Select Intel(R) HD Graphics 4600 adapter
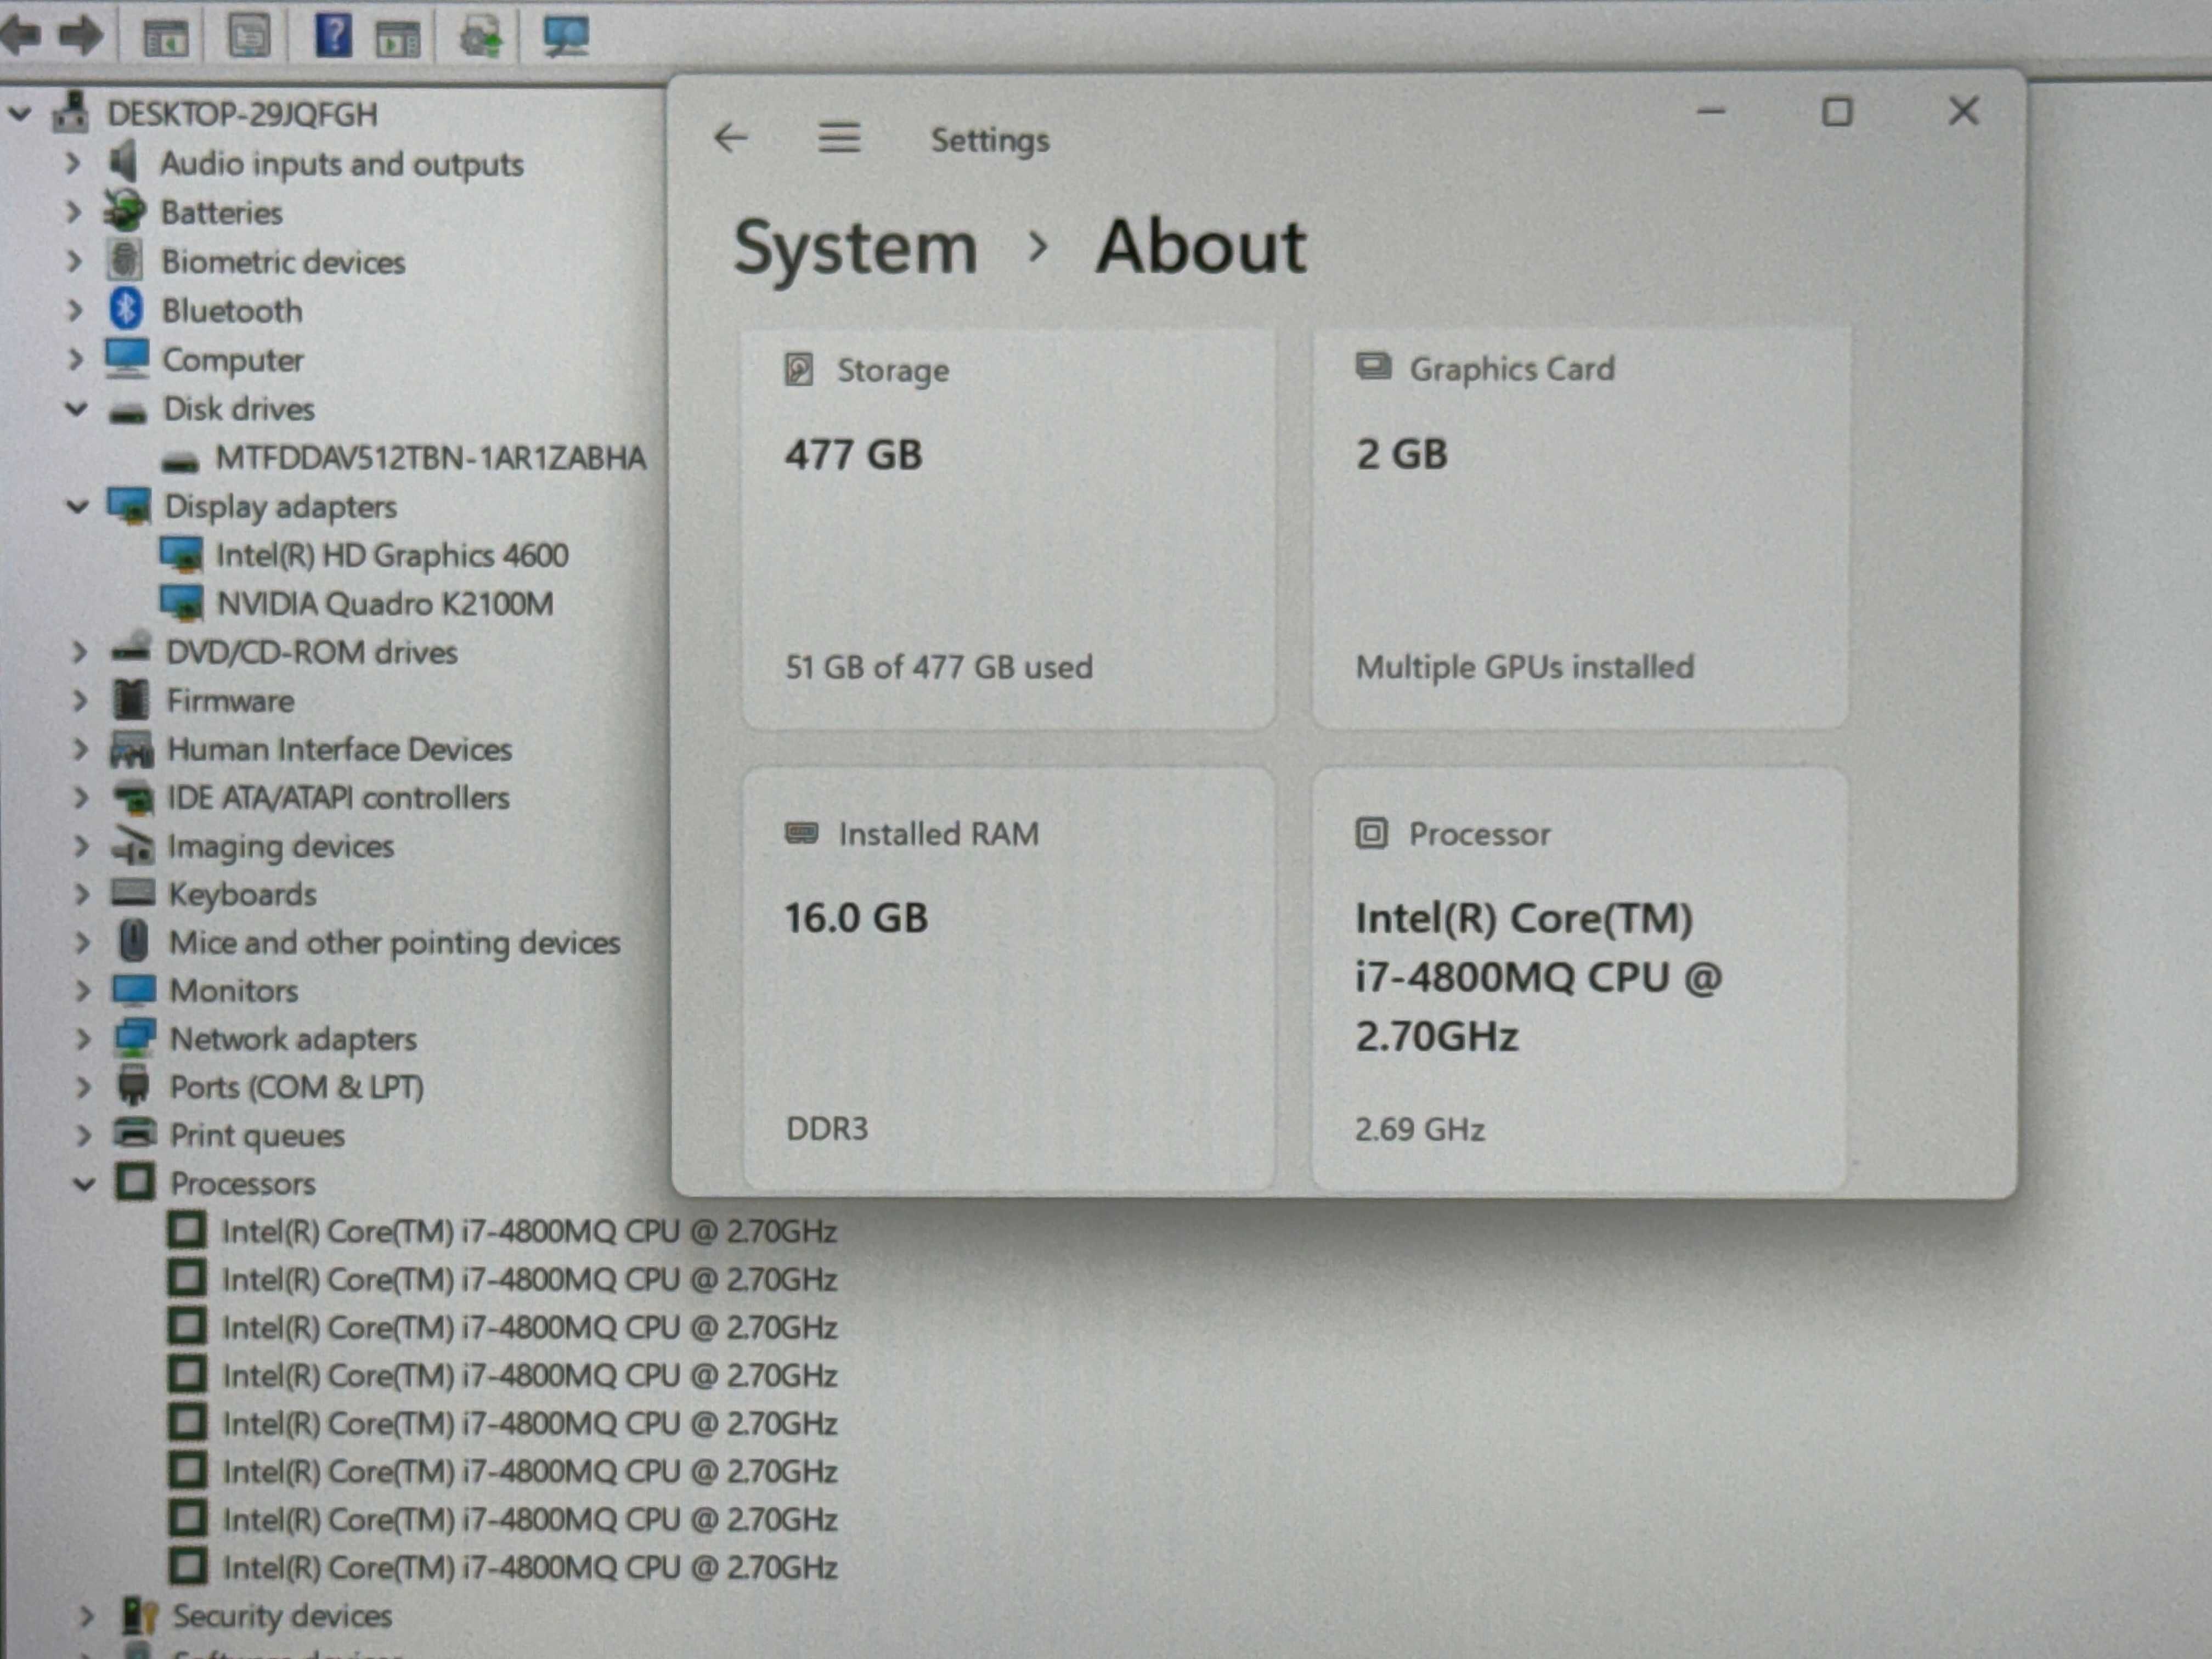Image resolution: width=2212 pixels, height=1659 pixels. click(392, 555)
